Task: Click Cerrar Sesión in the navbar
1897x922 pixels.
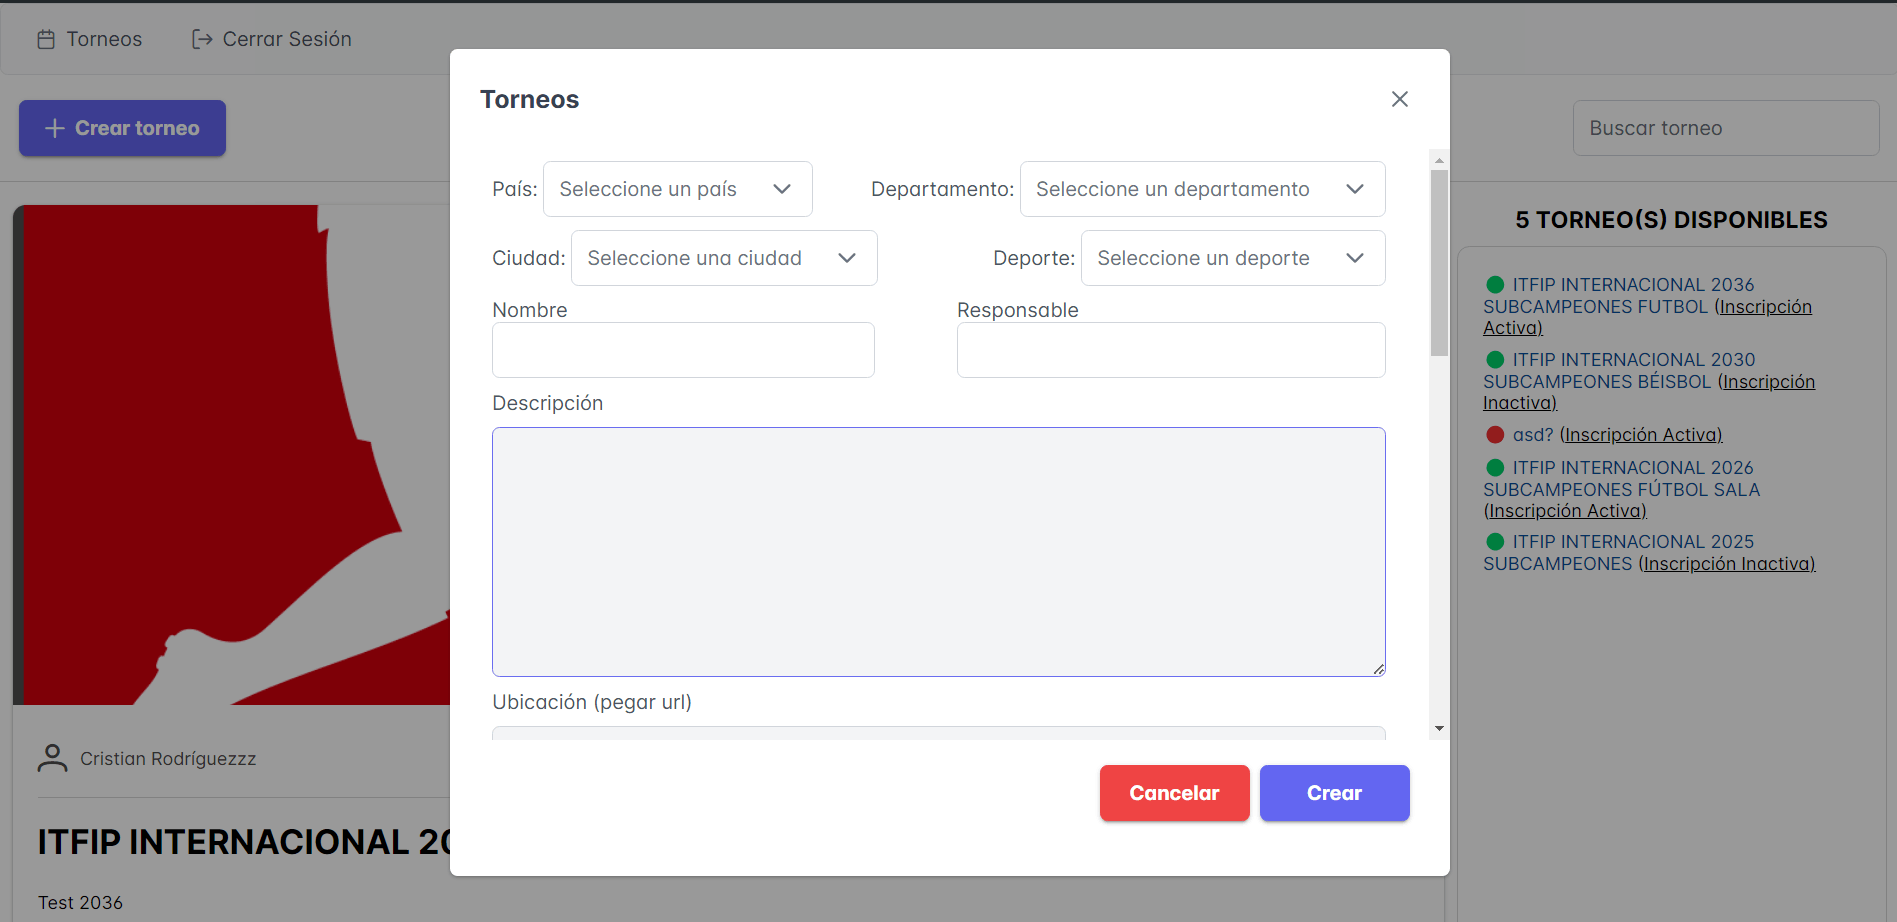Action: (272, 39)
